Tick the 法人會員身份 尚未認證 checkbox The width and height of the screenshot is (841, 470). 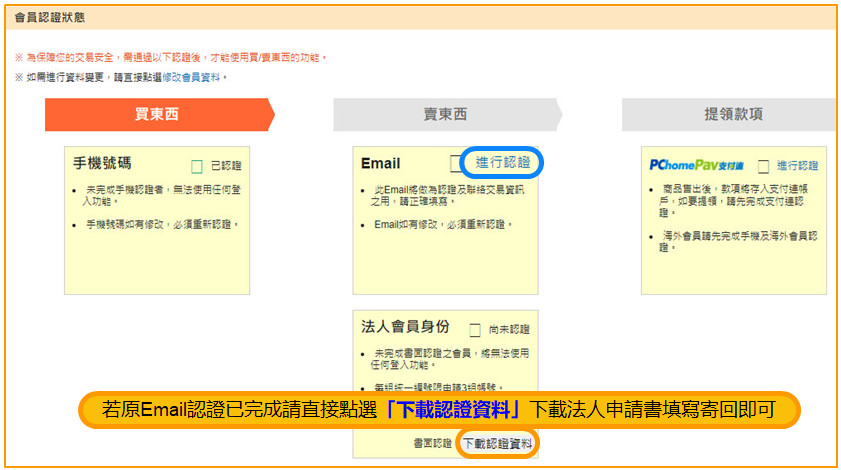(475, 329)
